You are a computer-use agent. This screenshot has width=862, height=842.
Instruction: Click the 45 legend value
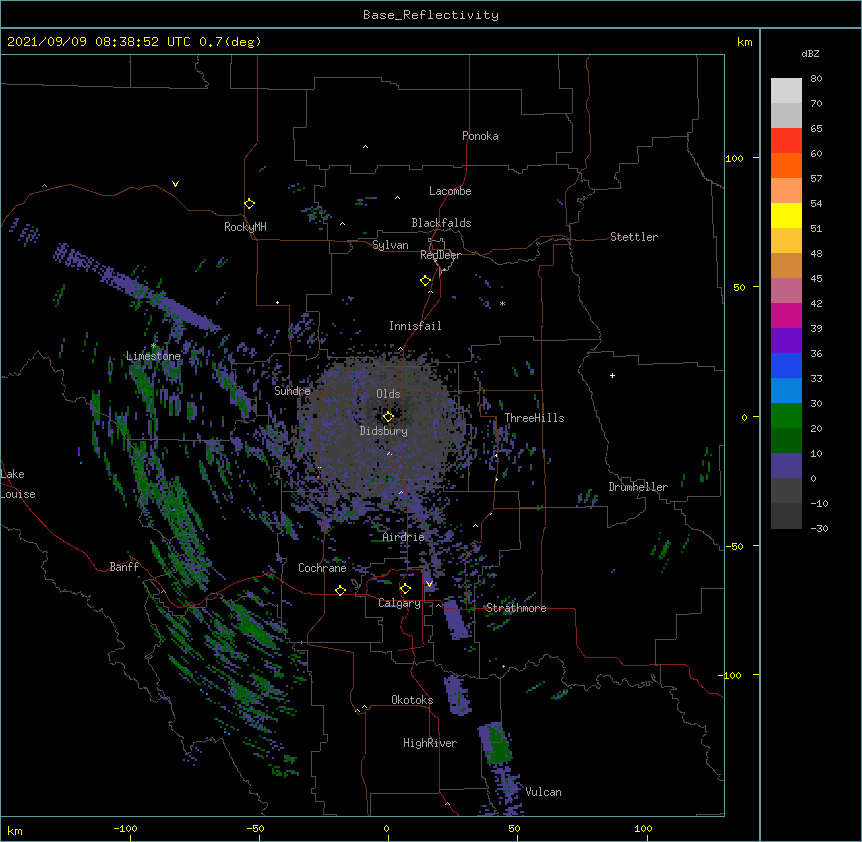(x=816, y=279)
